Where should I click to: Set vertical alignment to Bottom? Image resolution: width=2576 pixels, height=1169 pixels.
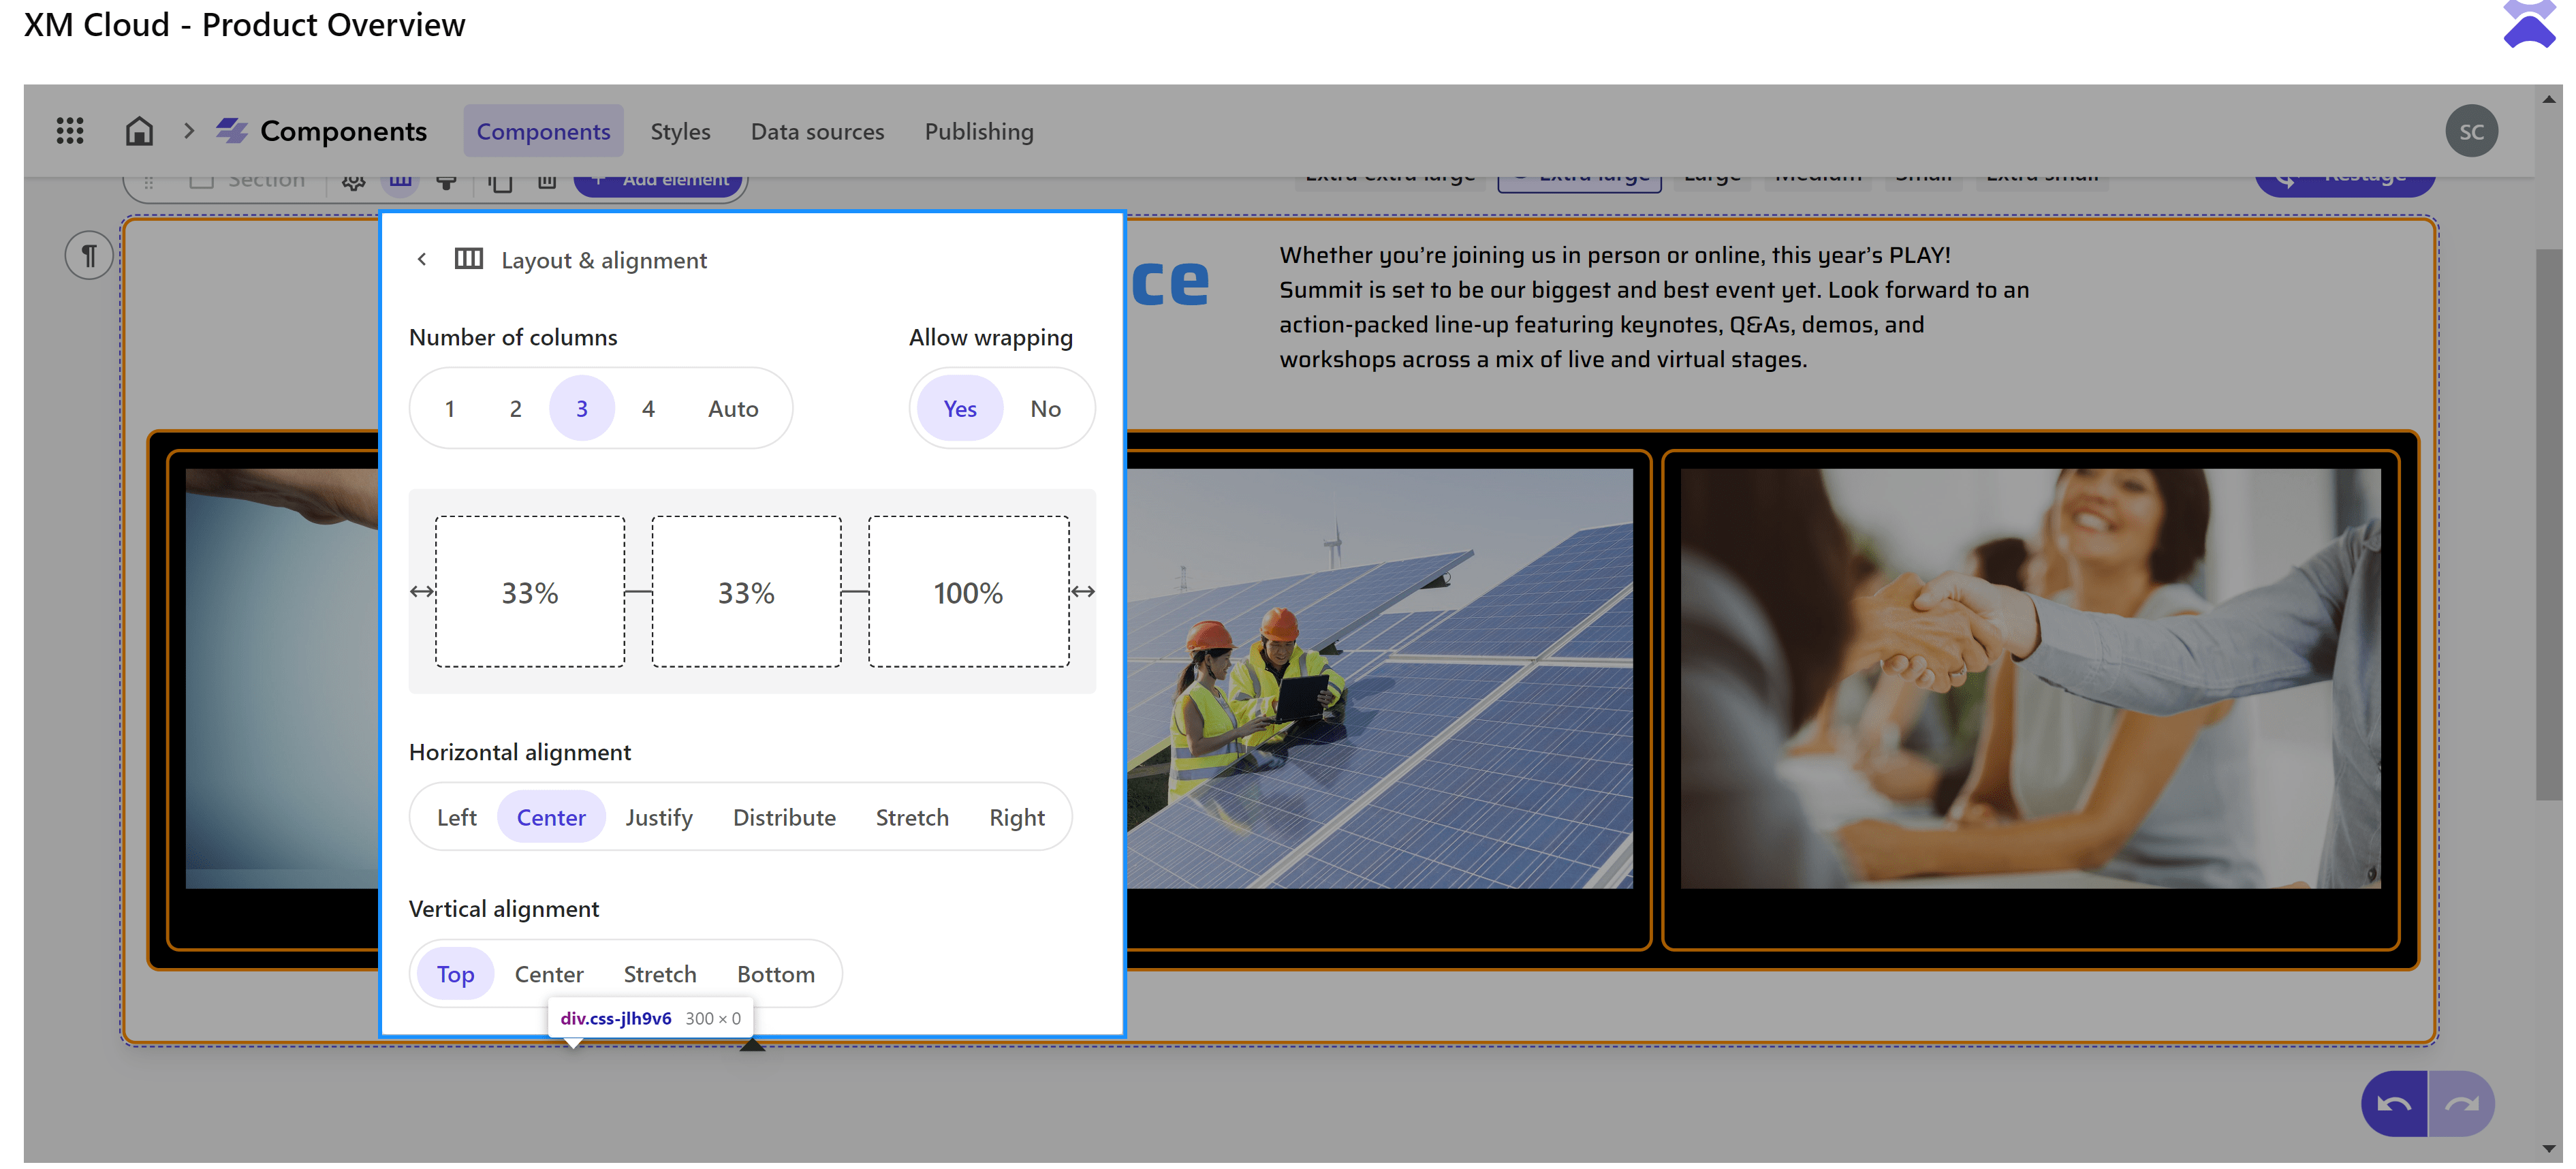coord(775,975)
